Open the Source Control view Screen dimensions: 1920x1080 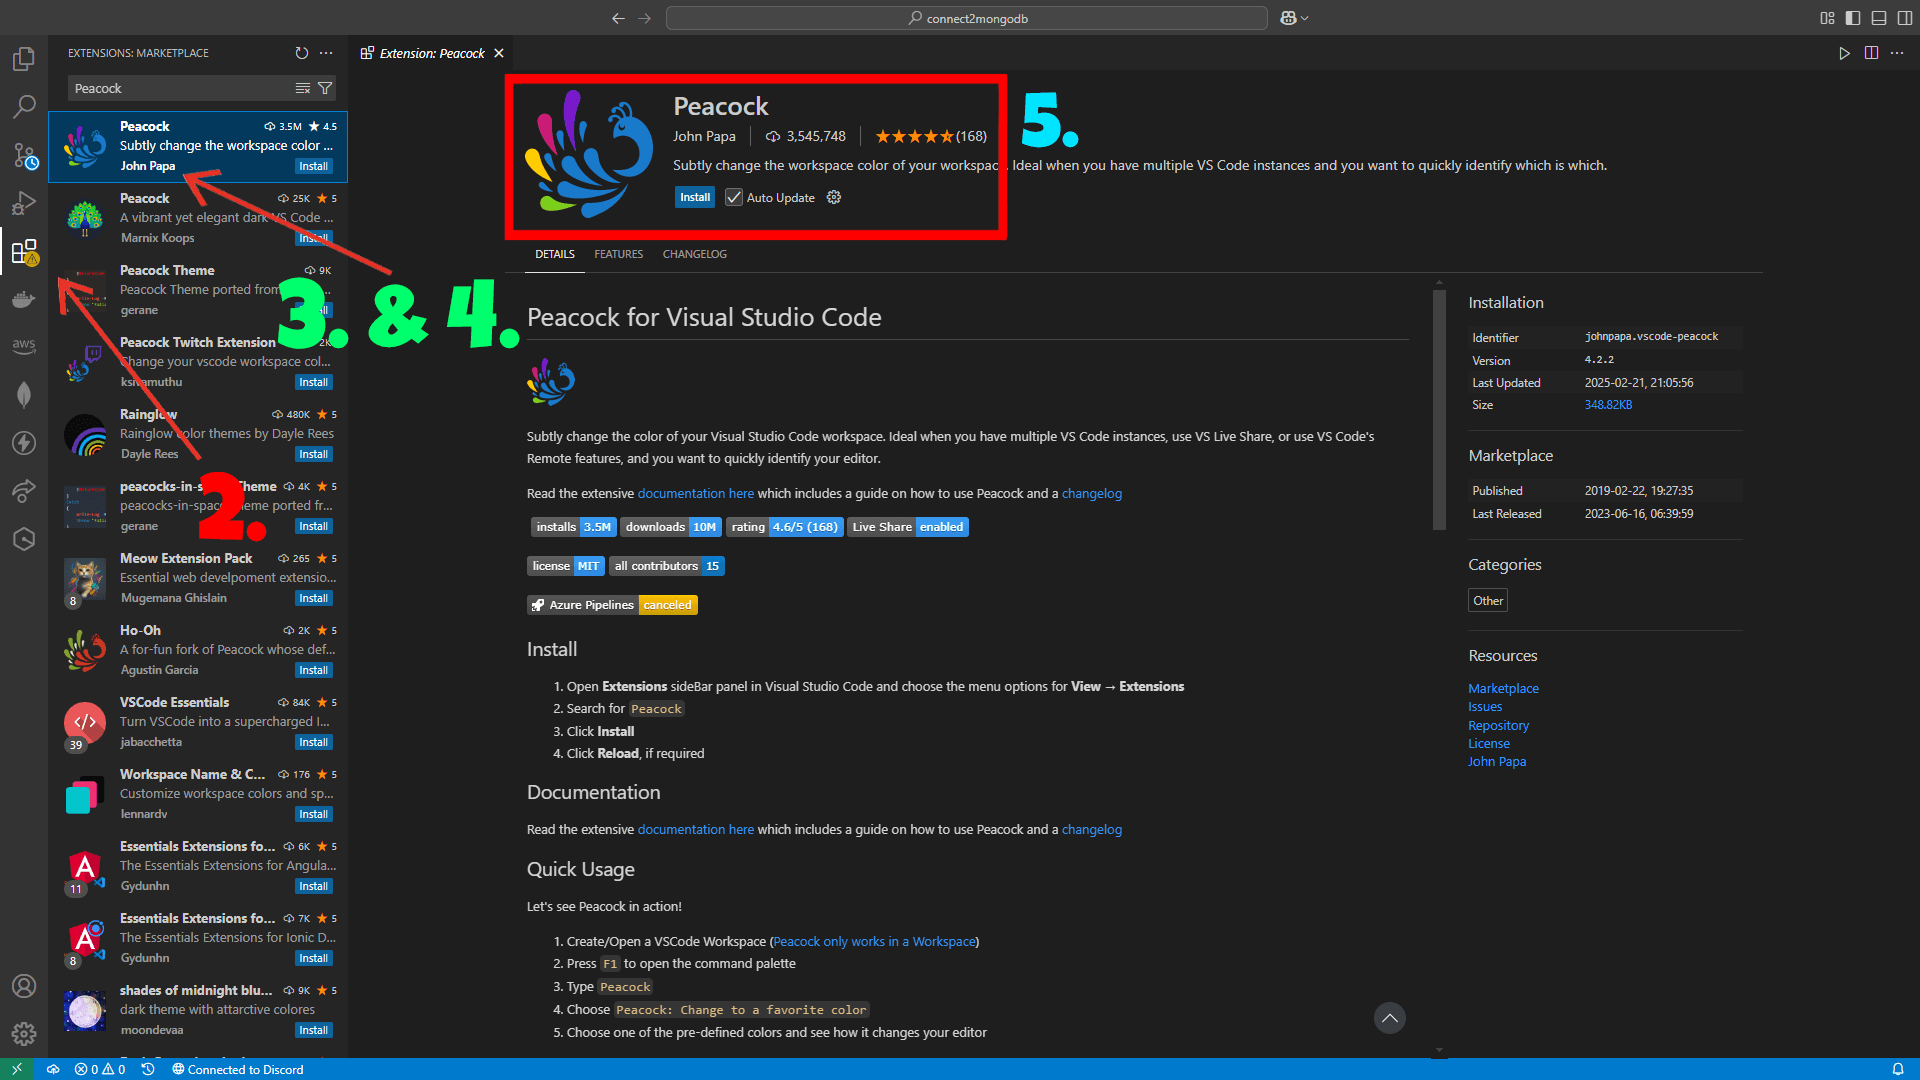(24, 155)
